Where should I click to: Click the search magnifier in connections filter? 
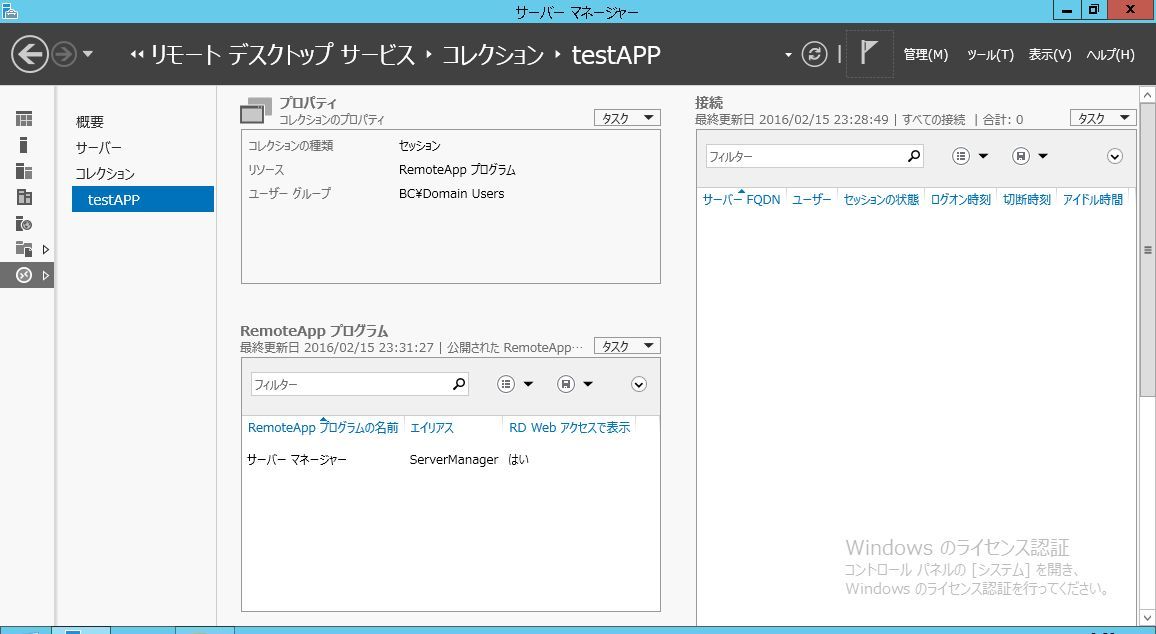(914, 156)
